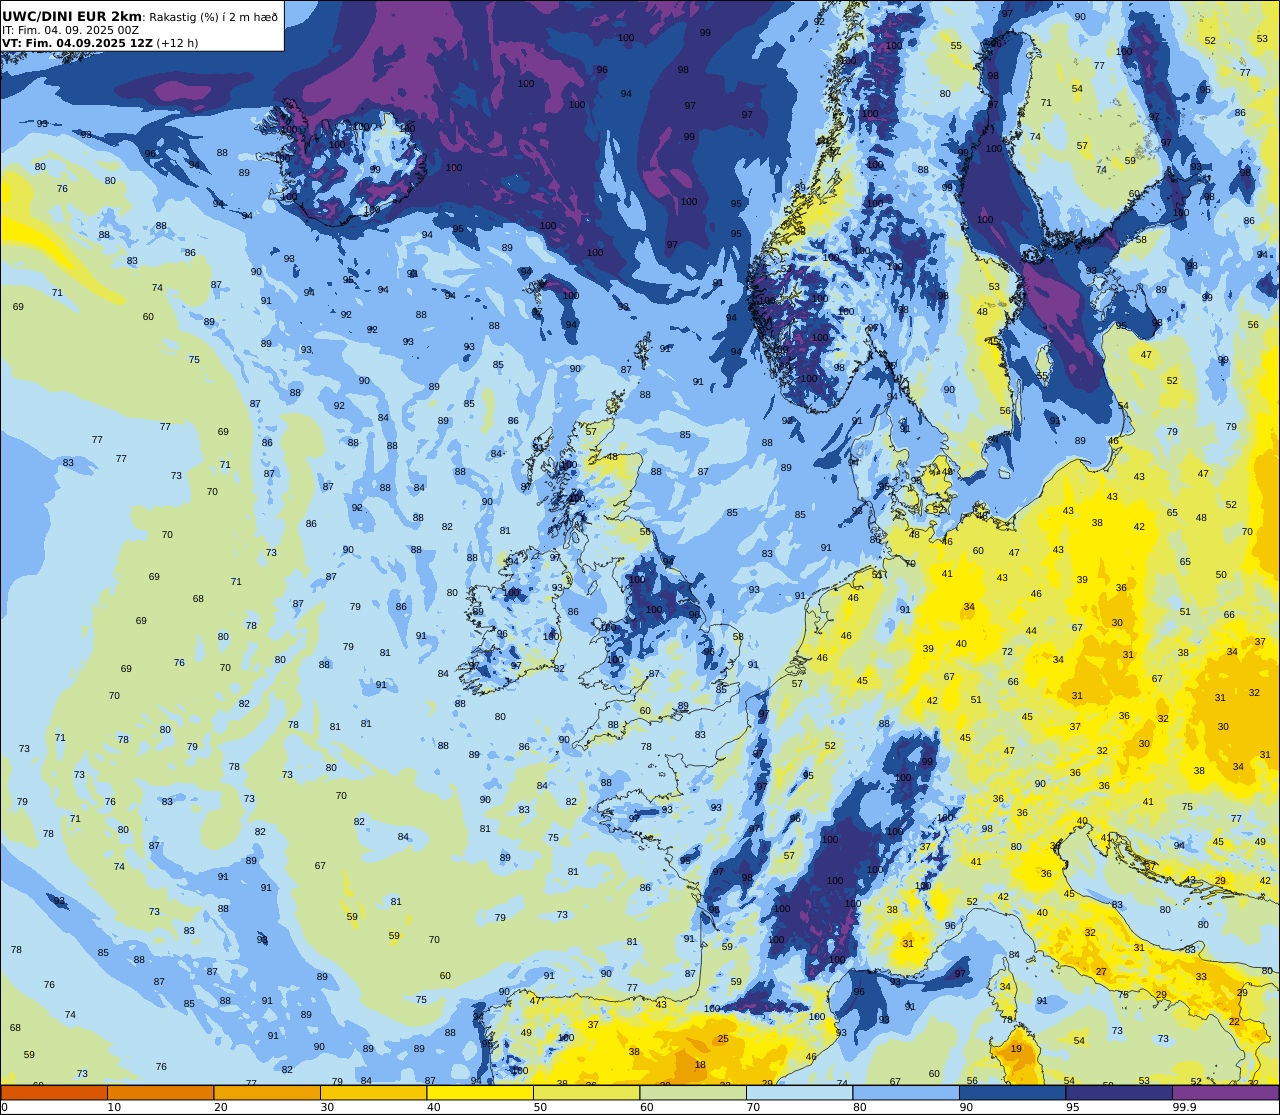Click the legend swatch between 70 and 80
Image resolution: width=1280 pixels, height=1115 pixels.
point(799,1093)
